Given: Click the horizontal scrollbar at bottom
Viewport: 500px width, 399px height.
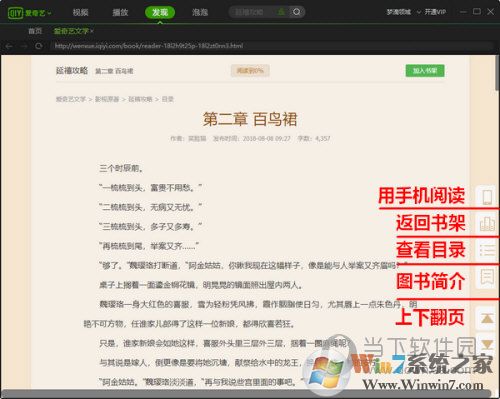Looking at the screenshot, I should 247,394.
